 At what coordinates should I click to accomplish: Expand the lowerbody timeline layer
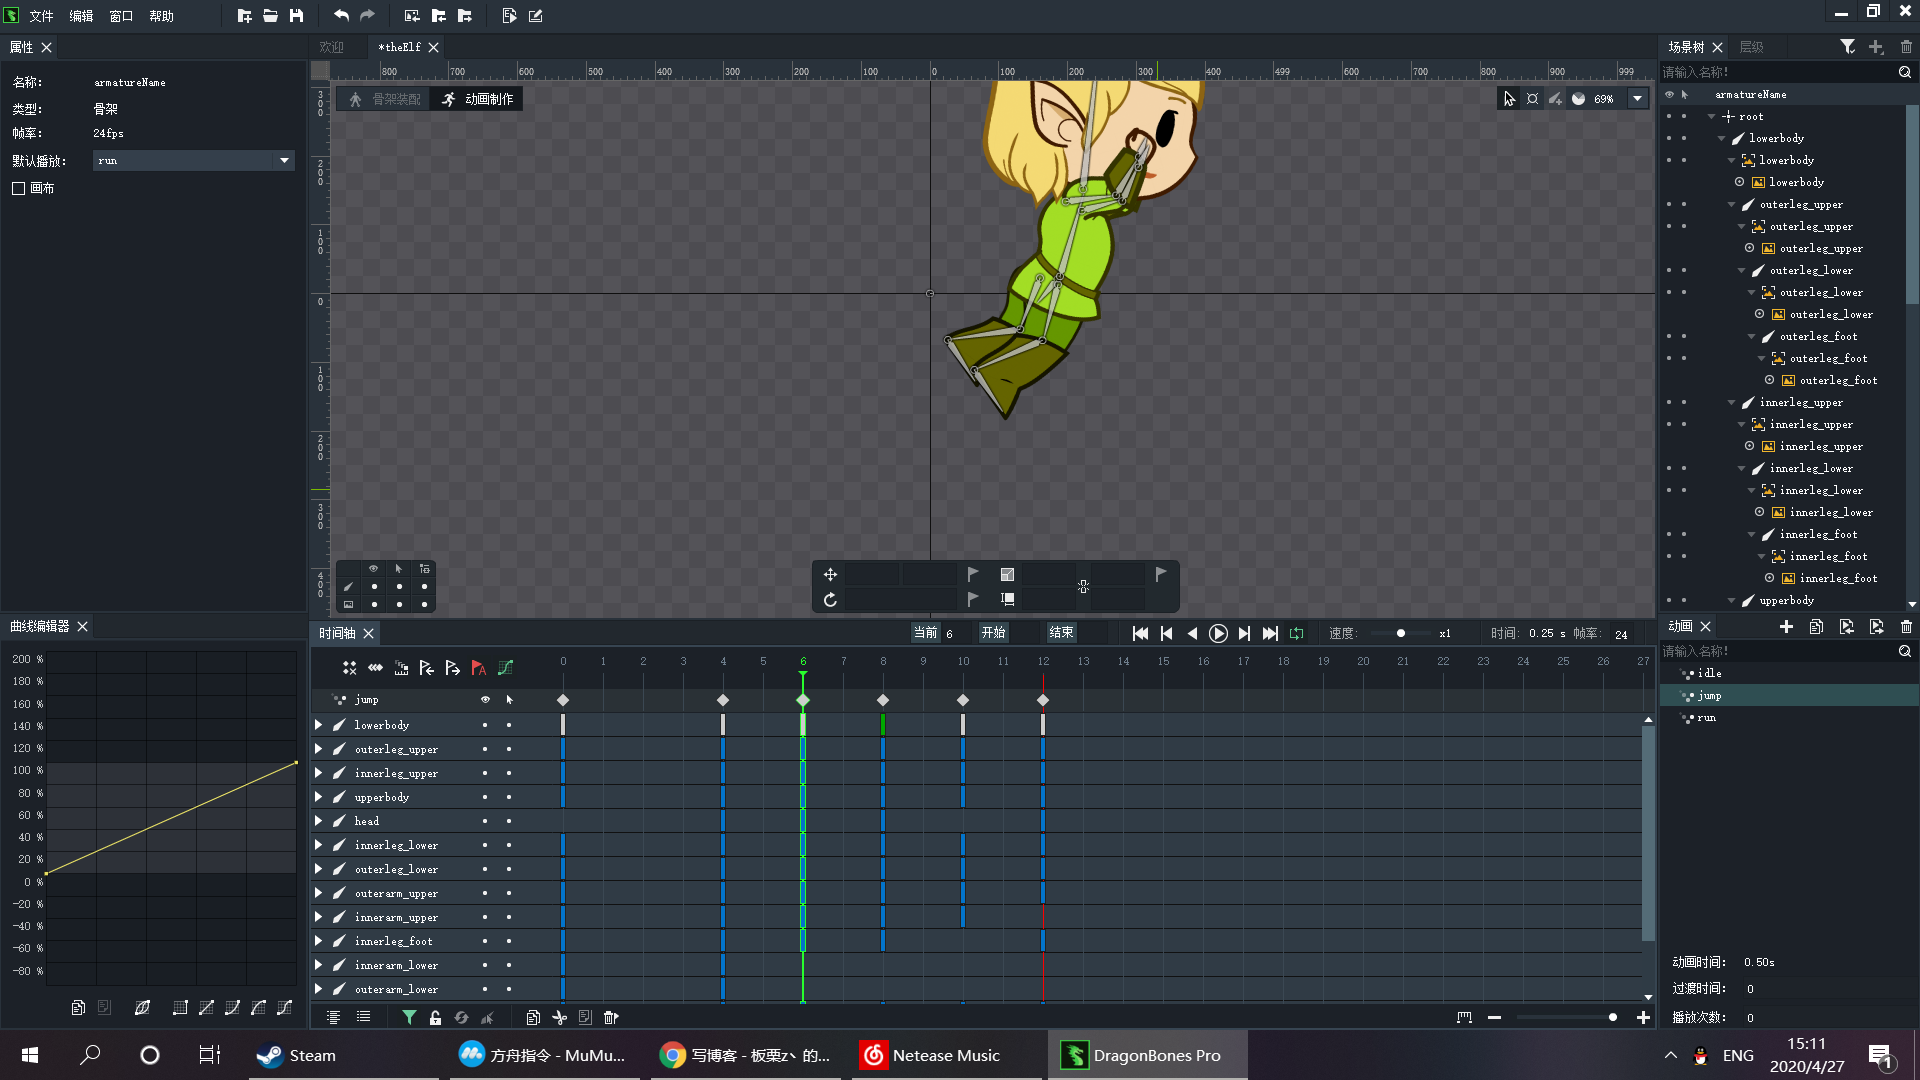318,725
